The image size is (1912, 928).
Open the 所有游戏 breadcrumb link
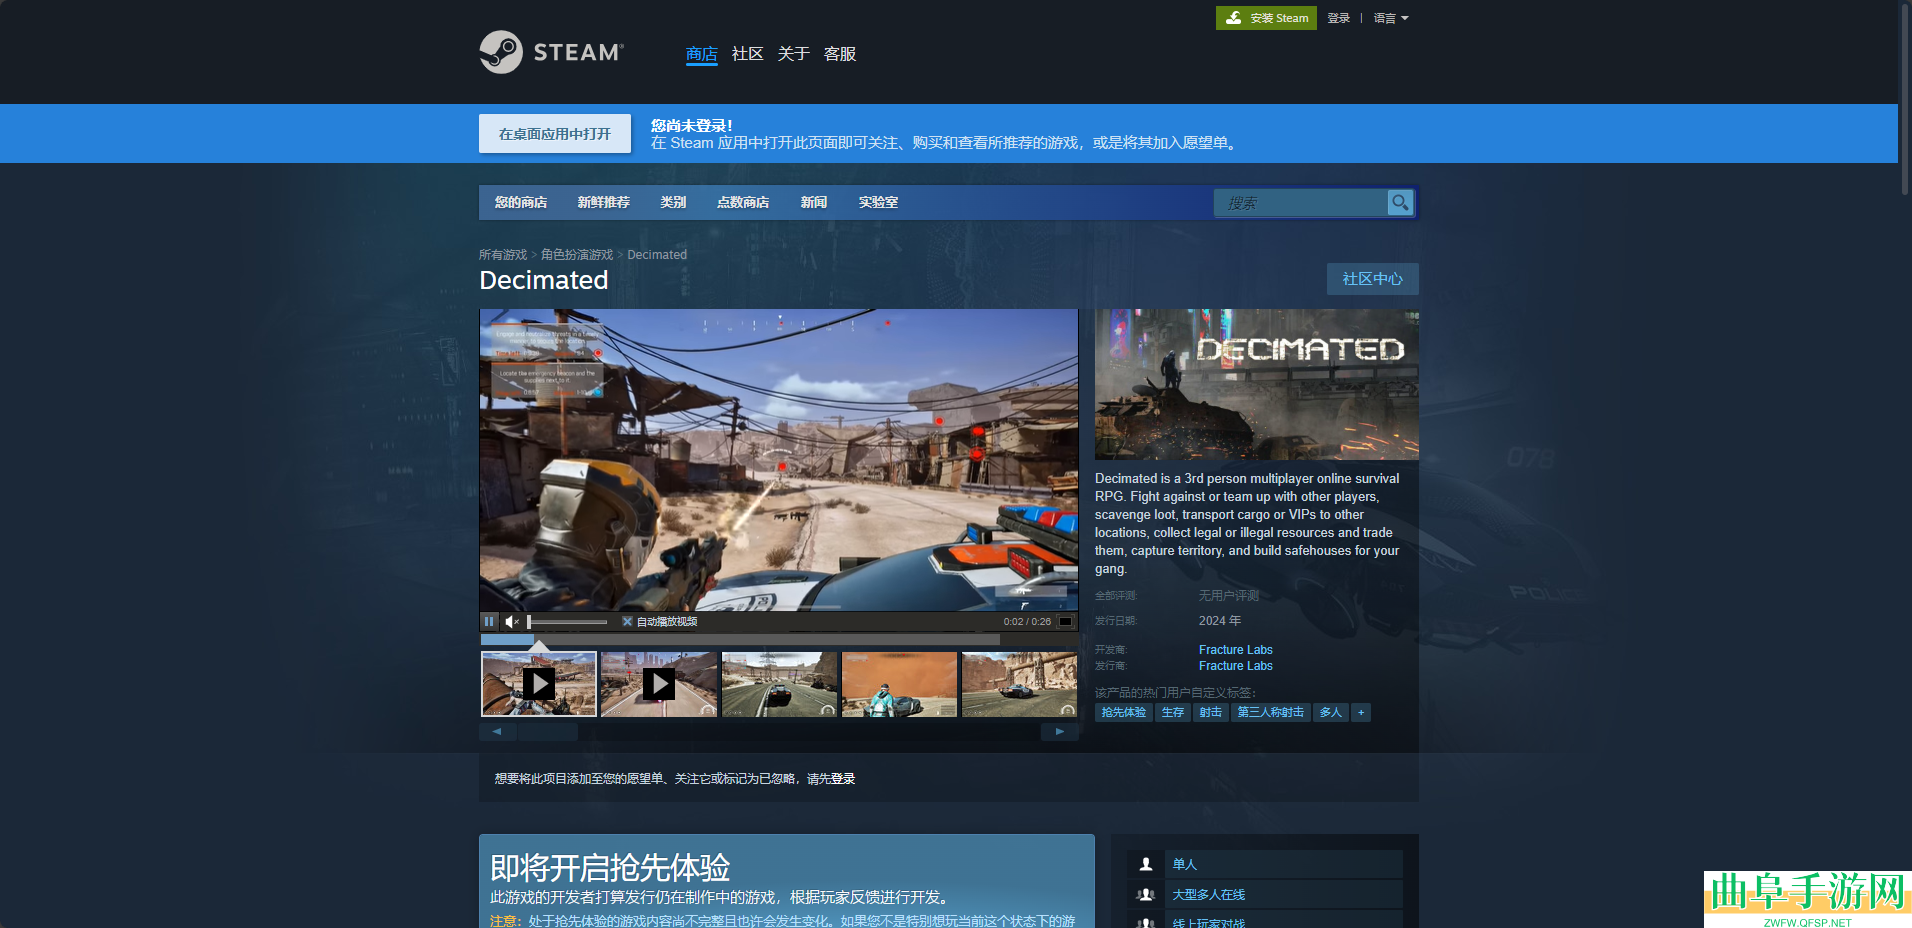(x=503, y=255)
